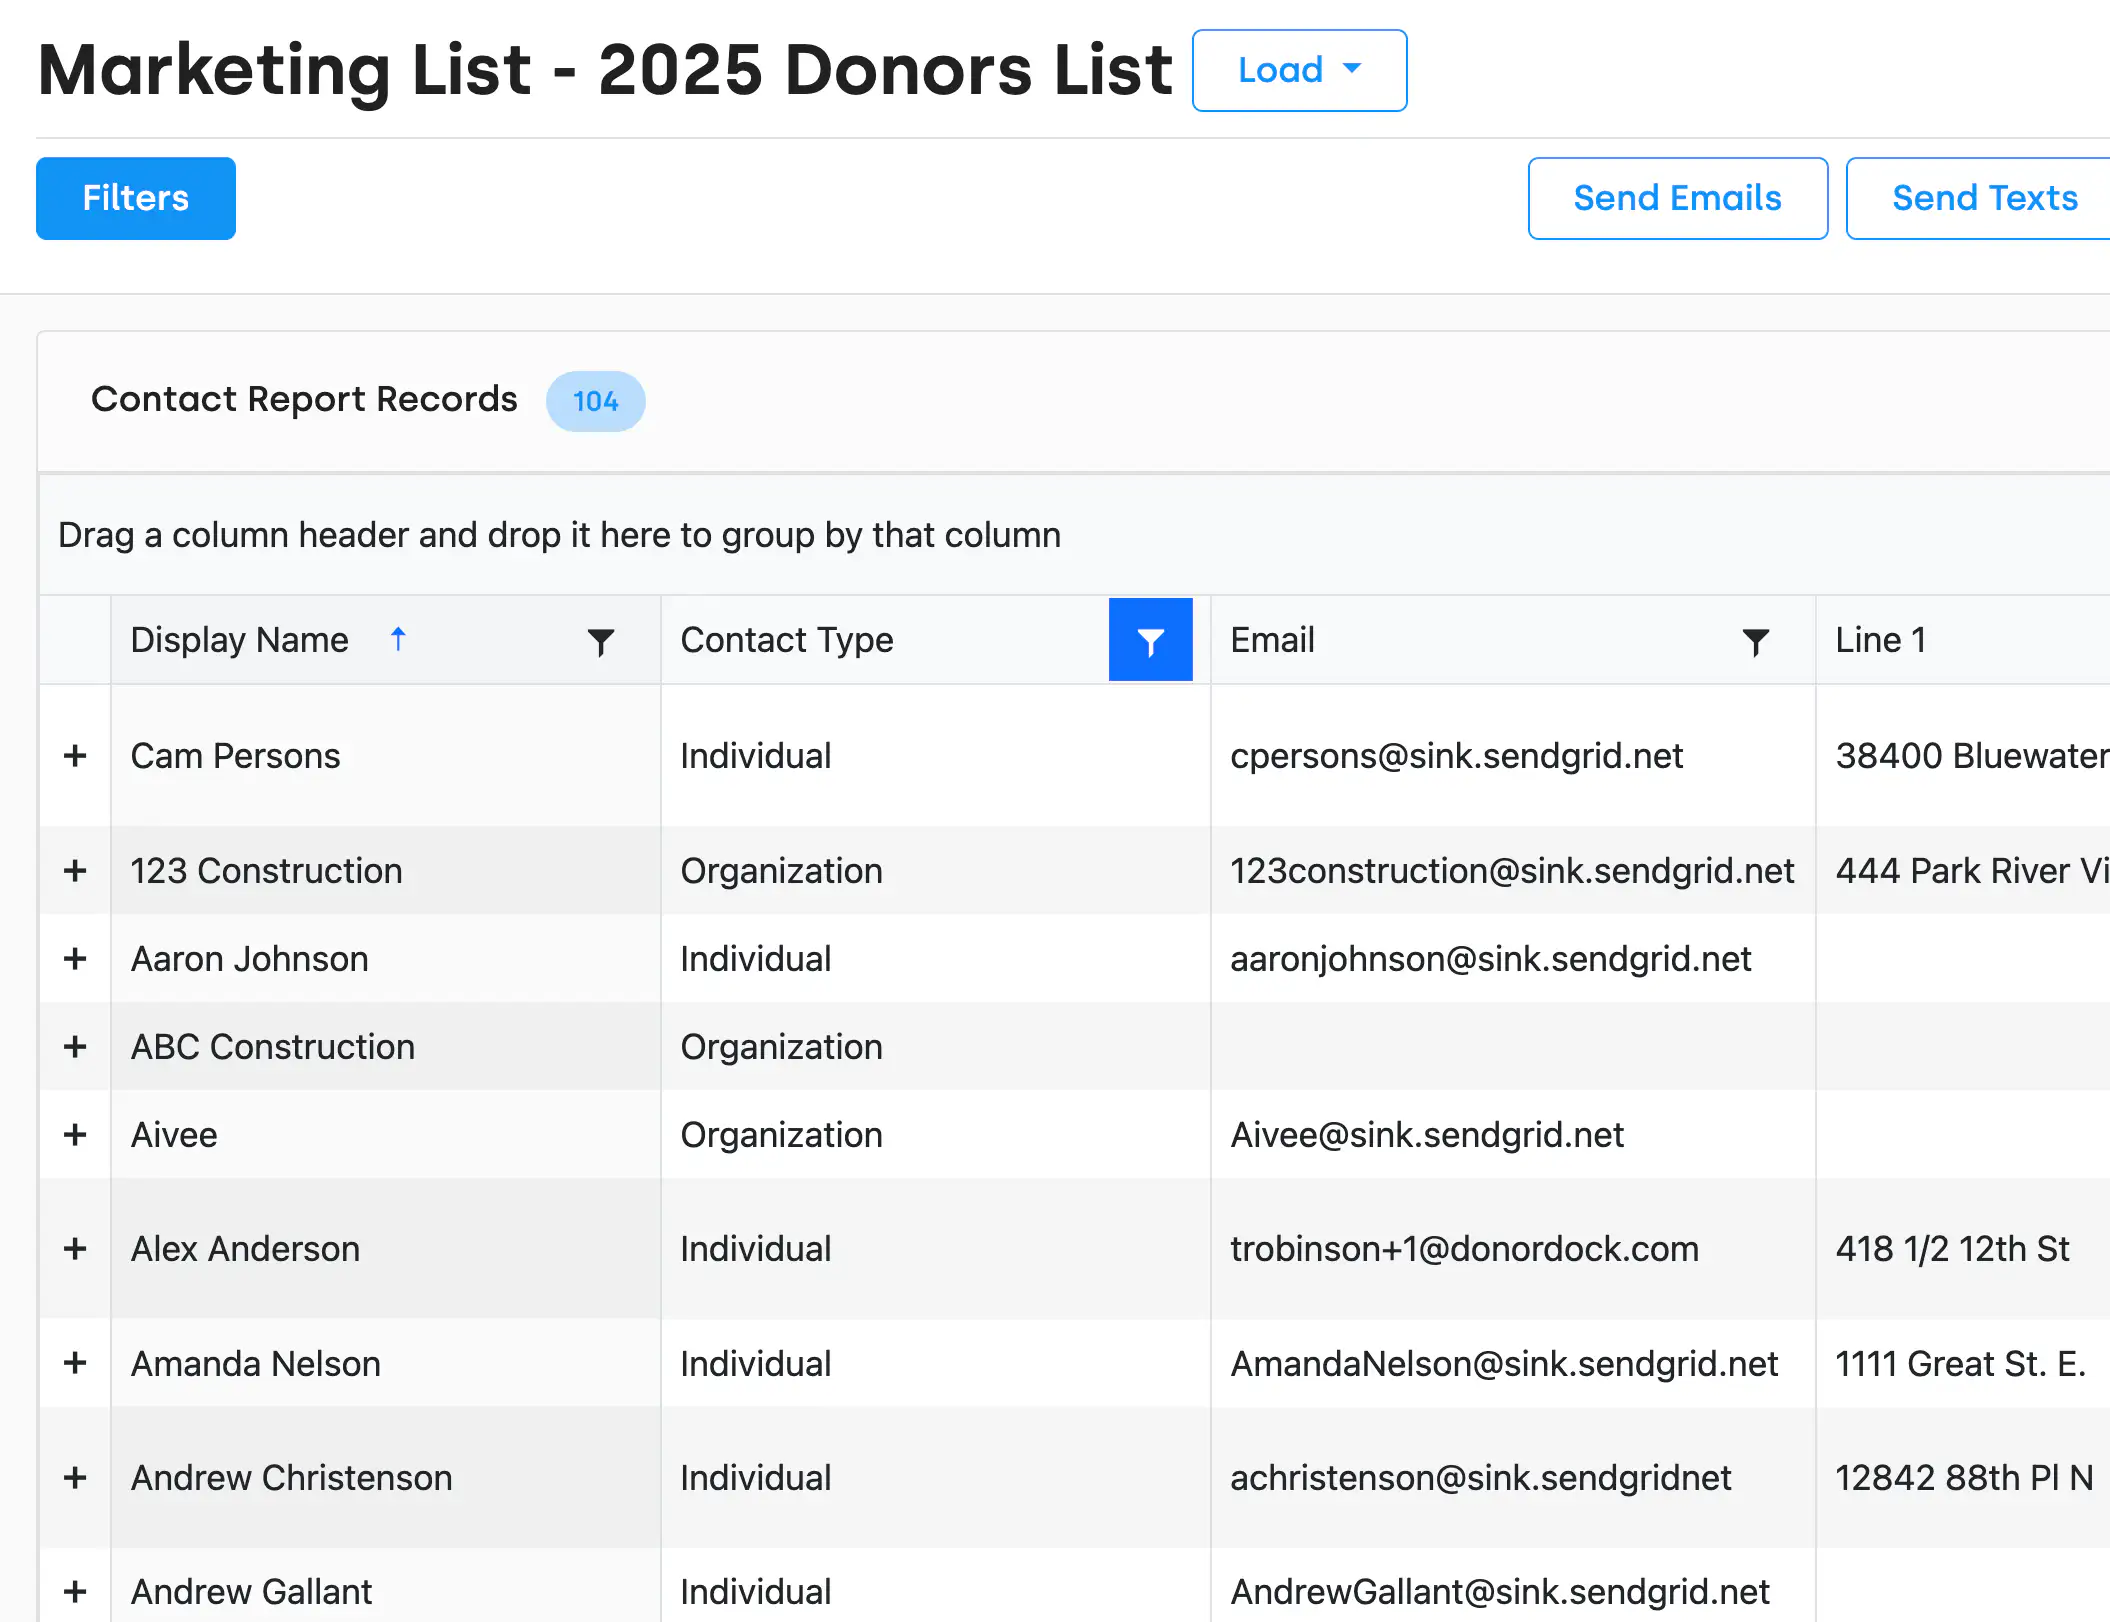The width and height of the screenshot is (2110, 1622).
Task: Expand the Amanda Nelson row
Action: (x=75, y=1363)
